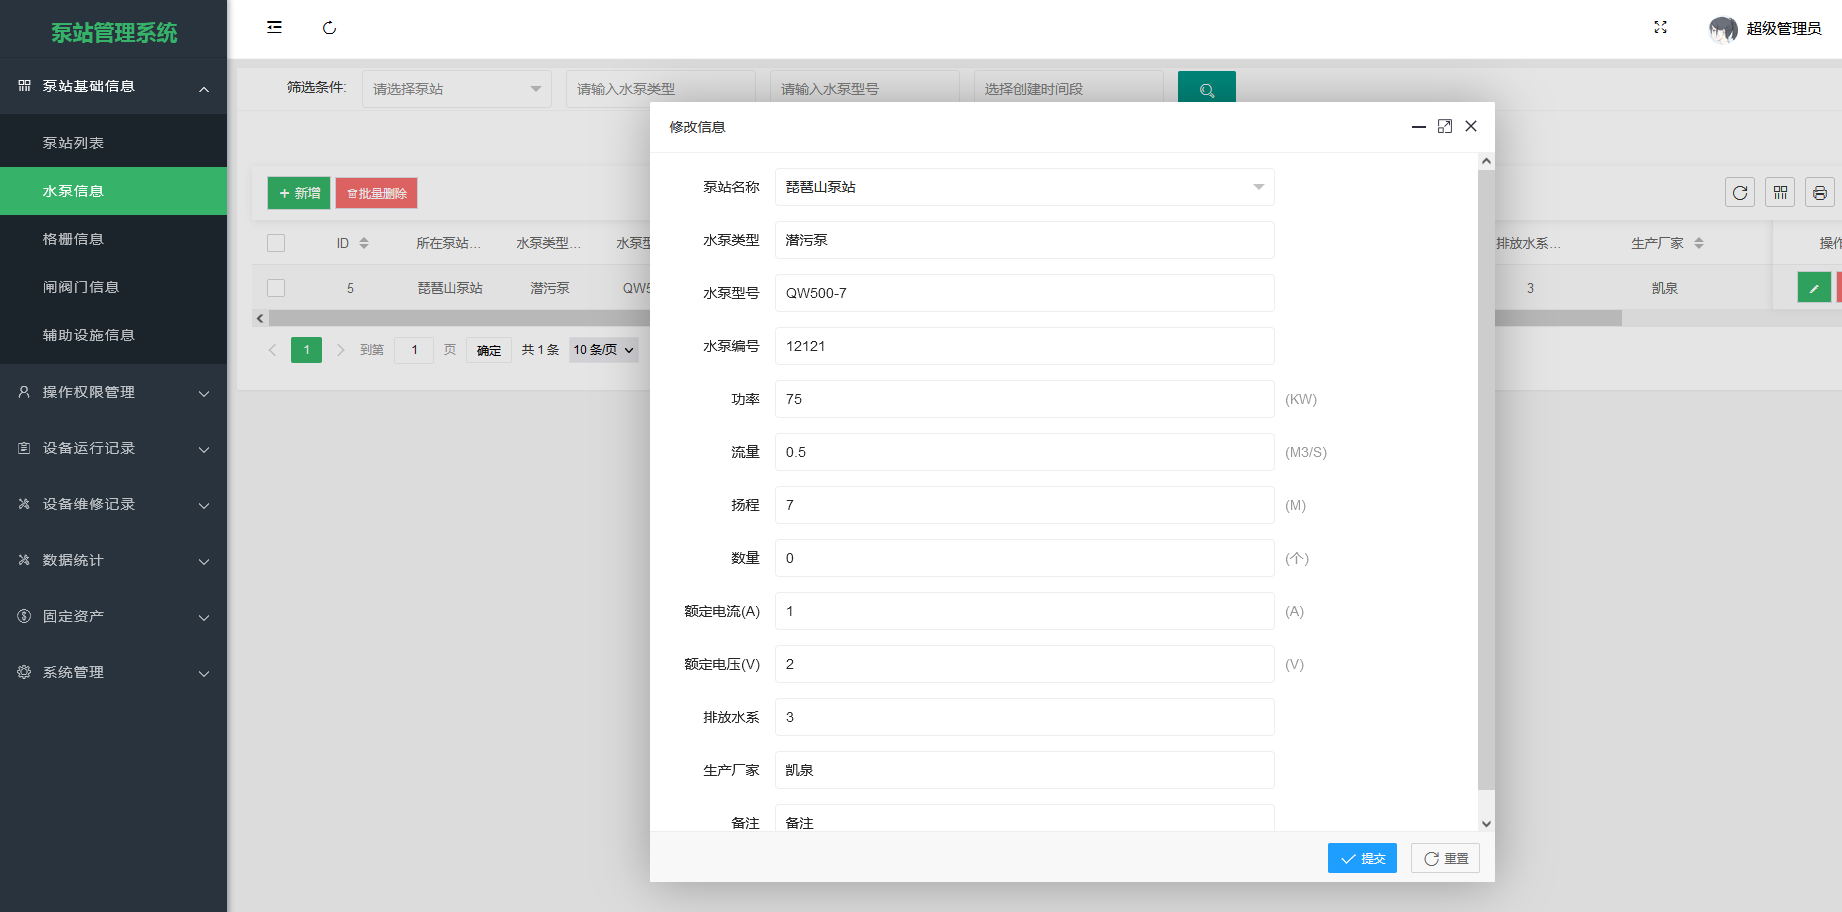Click the table horizontal scrollbar

point(945,318)
